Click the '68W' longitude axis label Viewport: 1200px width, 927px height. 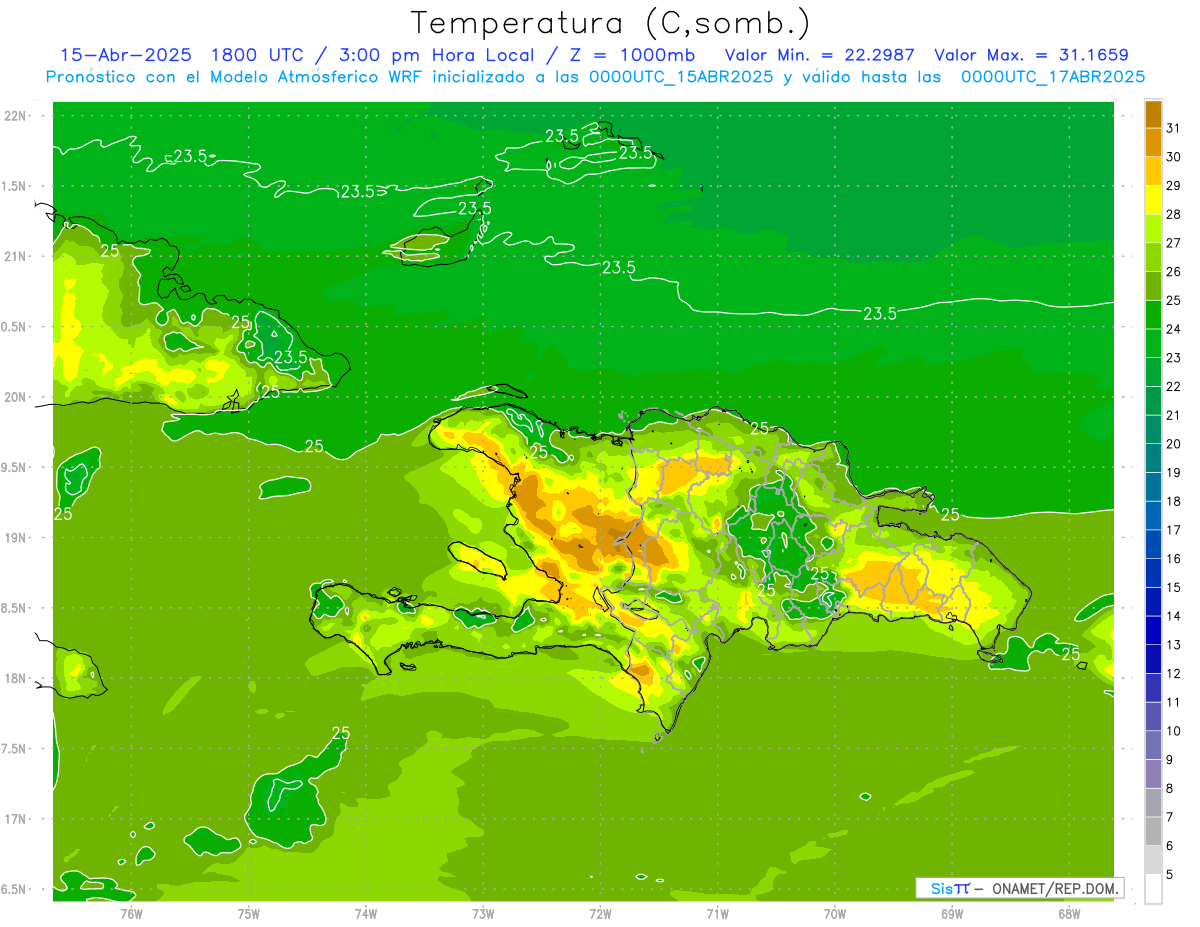point(1069,914)
